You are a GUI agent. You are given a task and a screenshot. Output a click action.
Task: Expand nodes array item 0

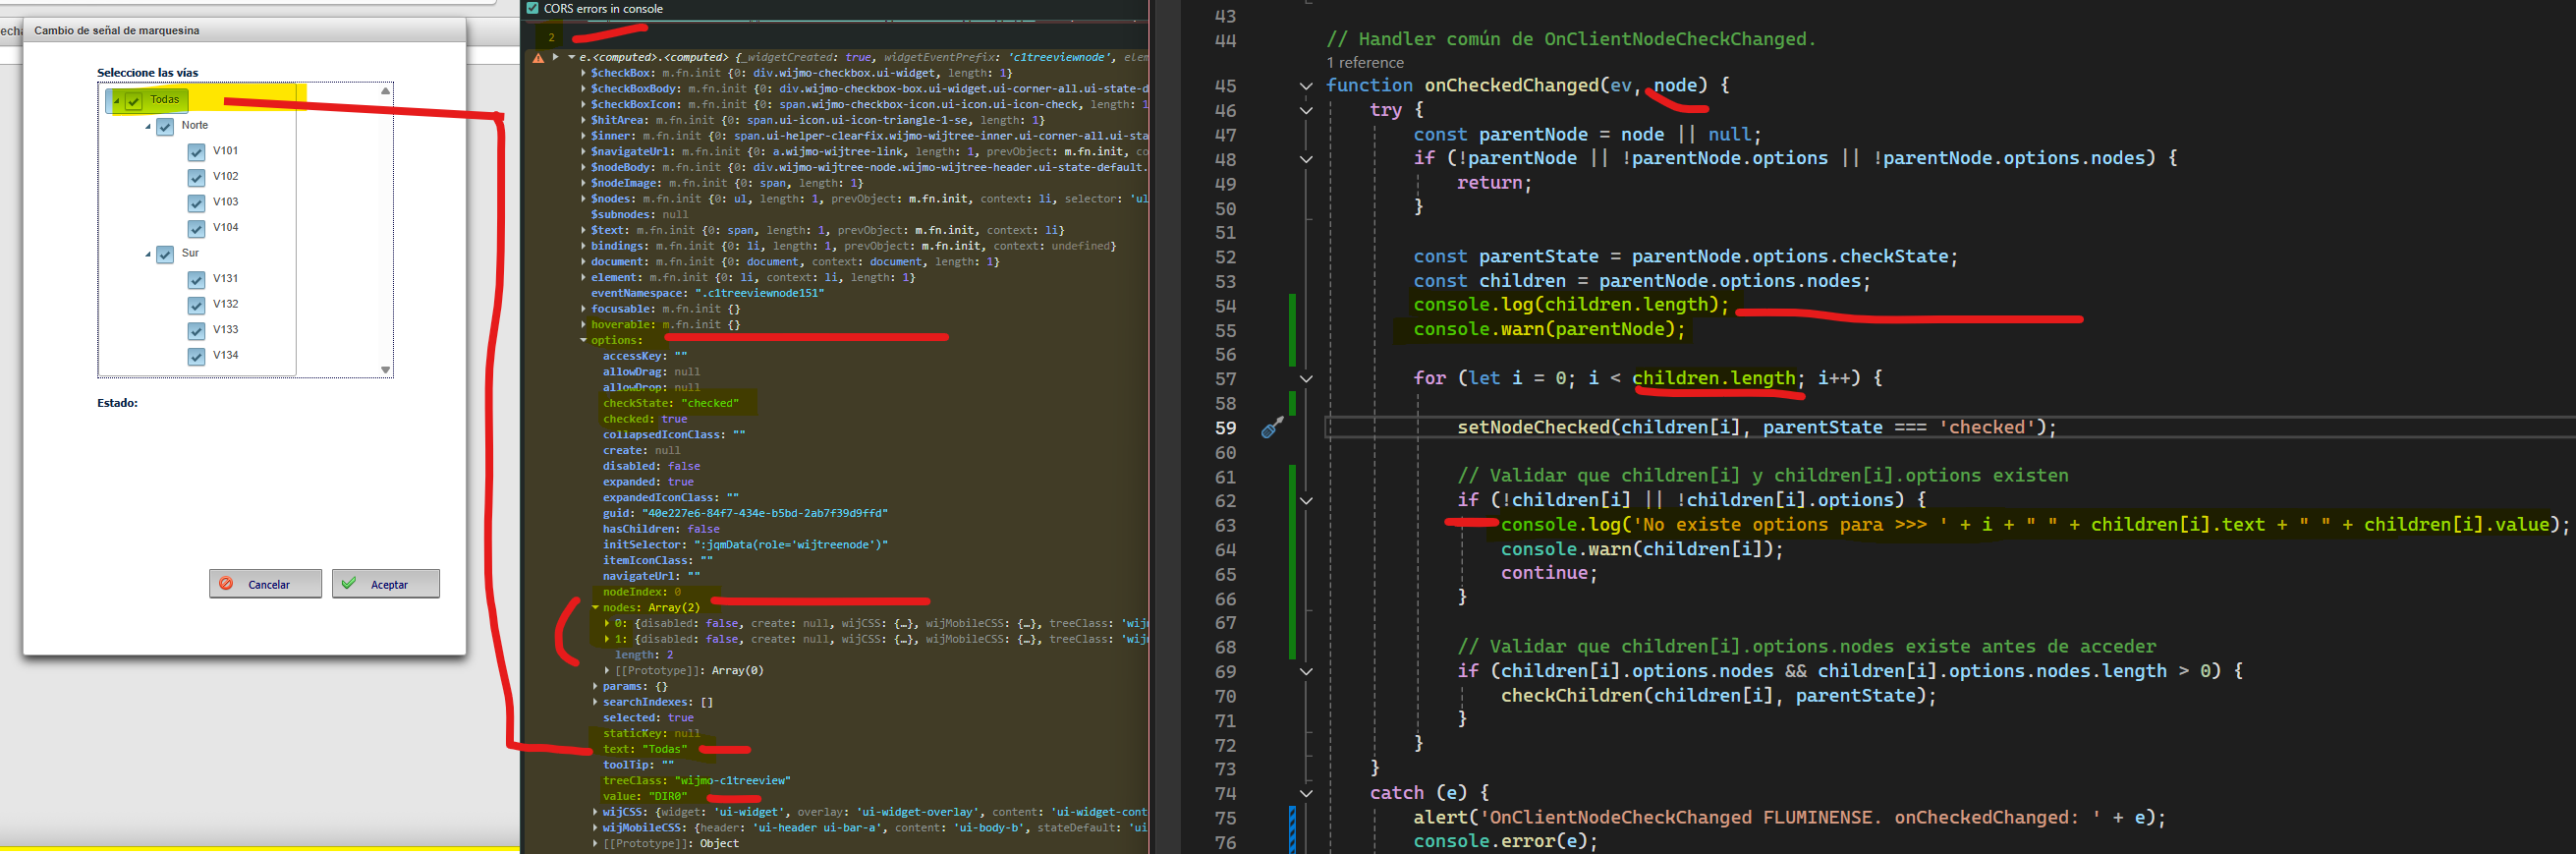[607, 624]
